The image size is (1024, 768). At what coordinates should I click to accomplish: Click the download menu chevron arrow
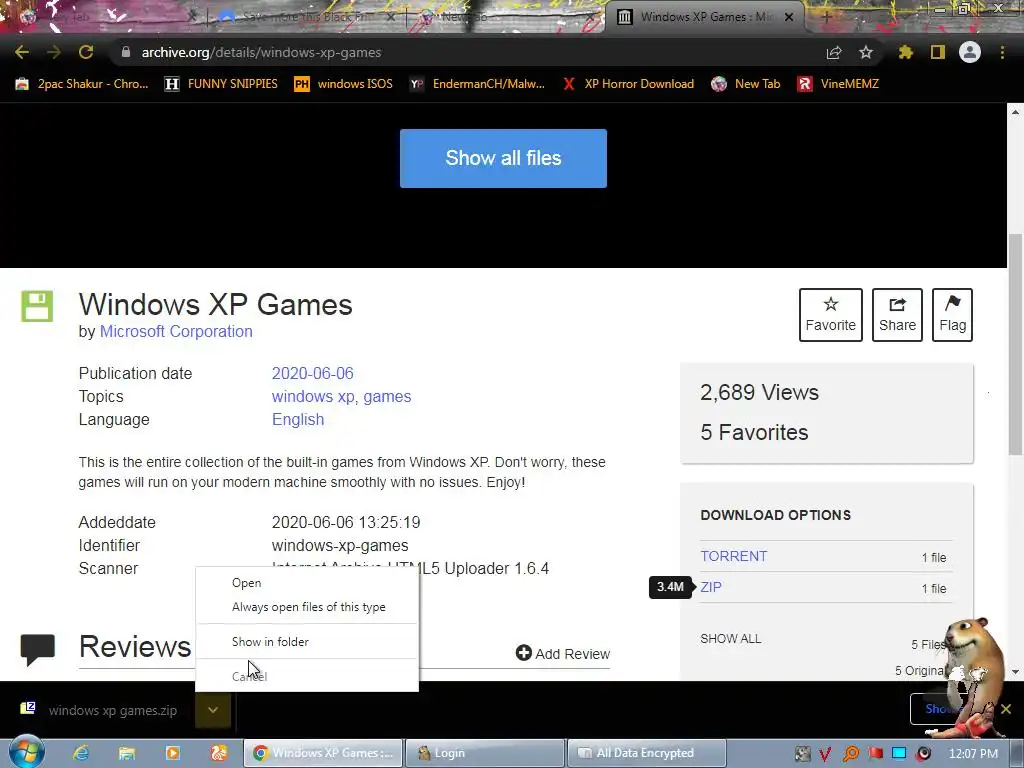point(213,710)
